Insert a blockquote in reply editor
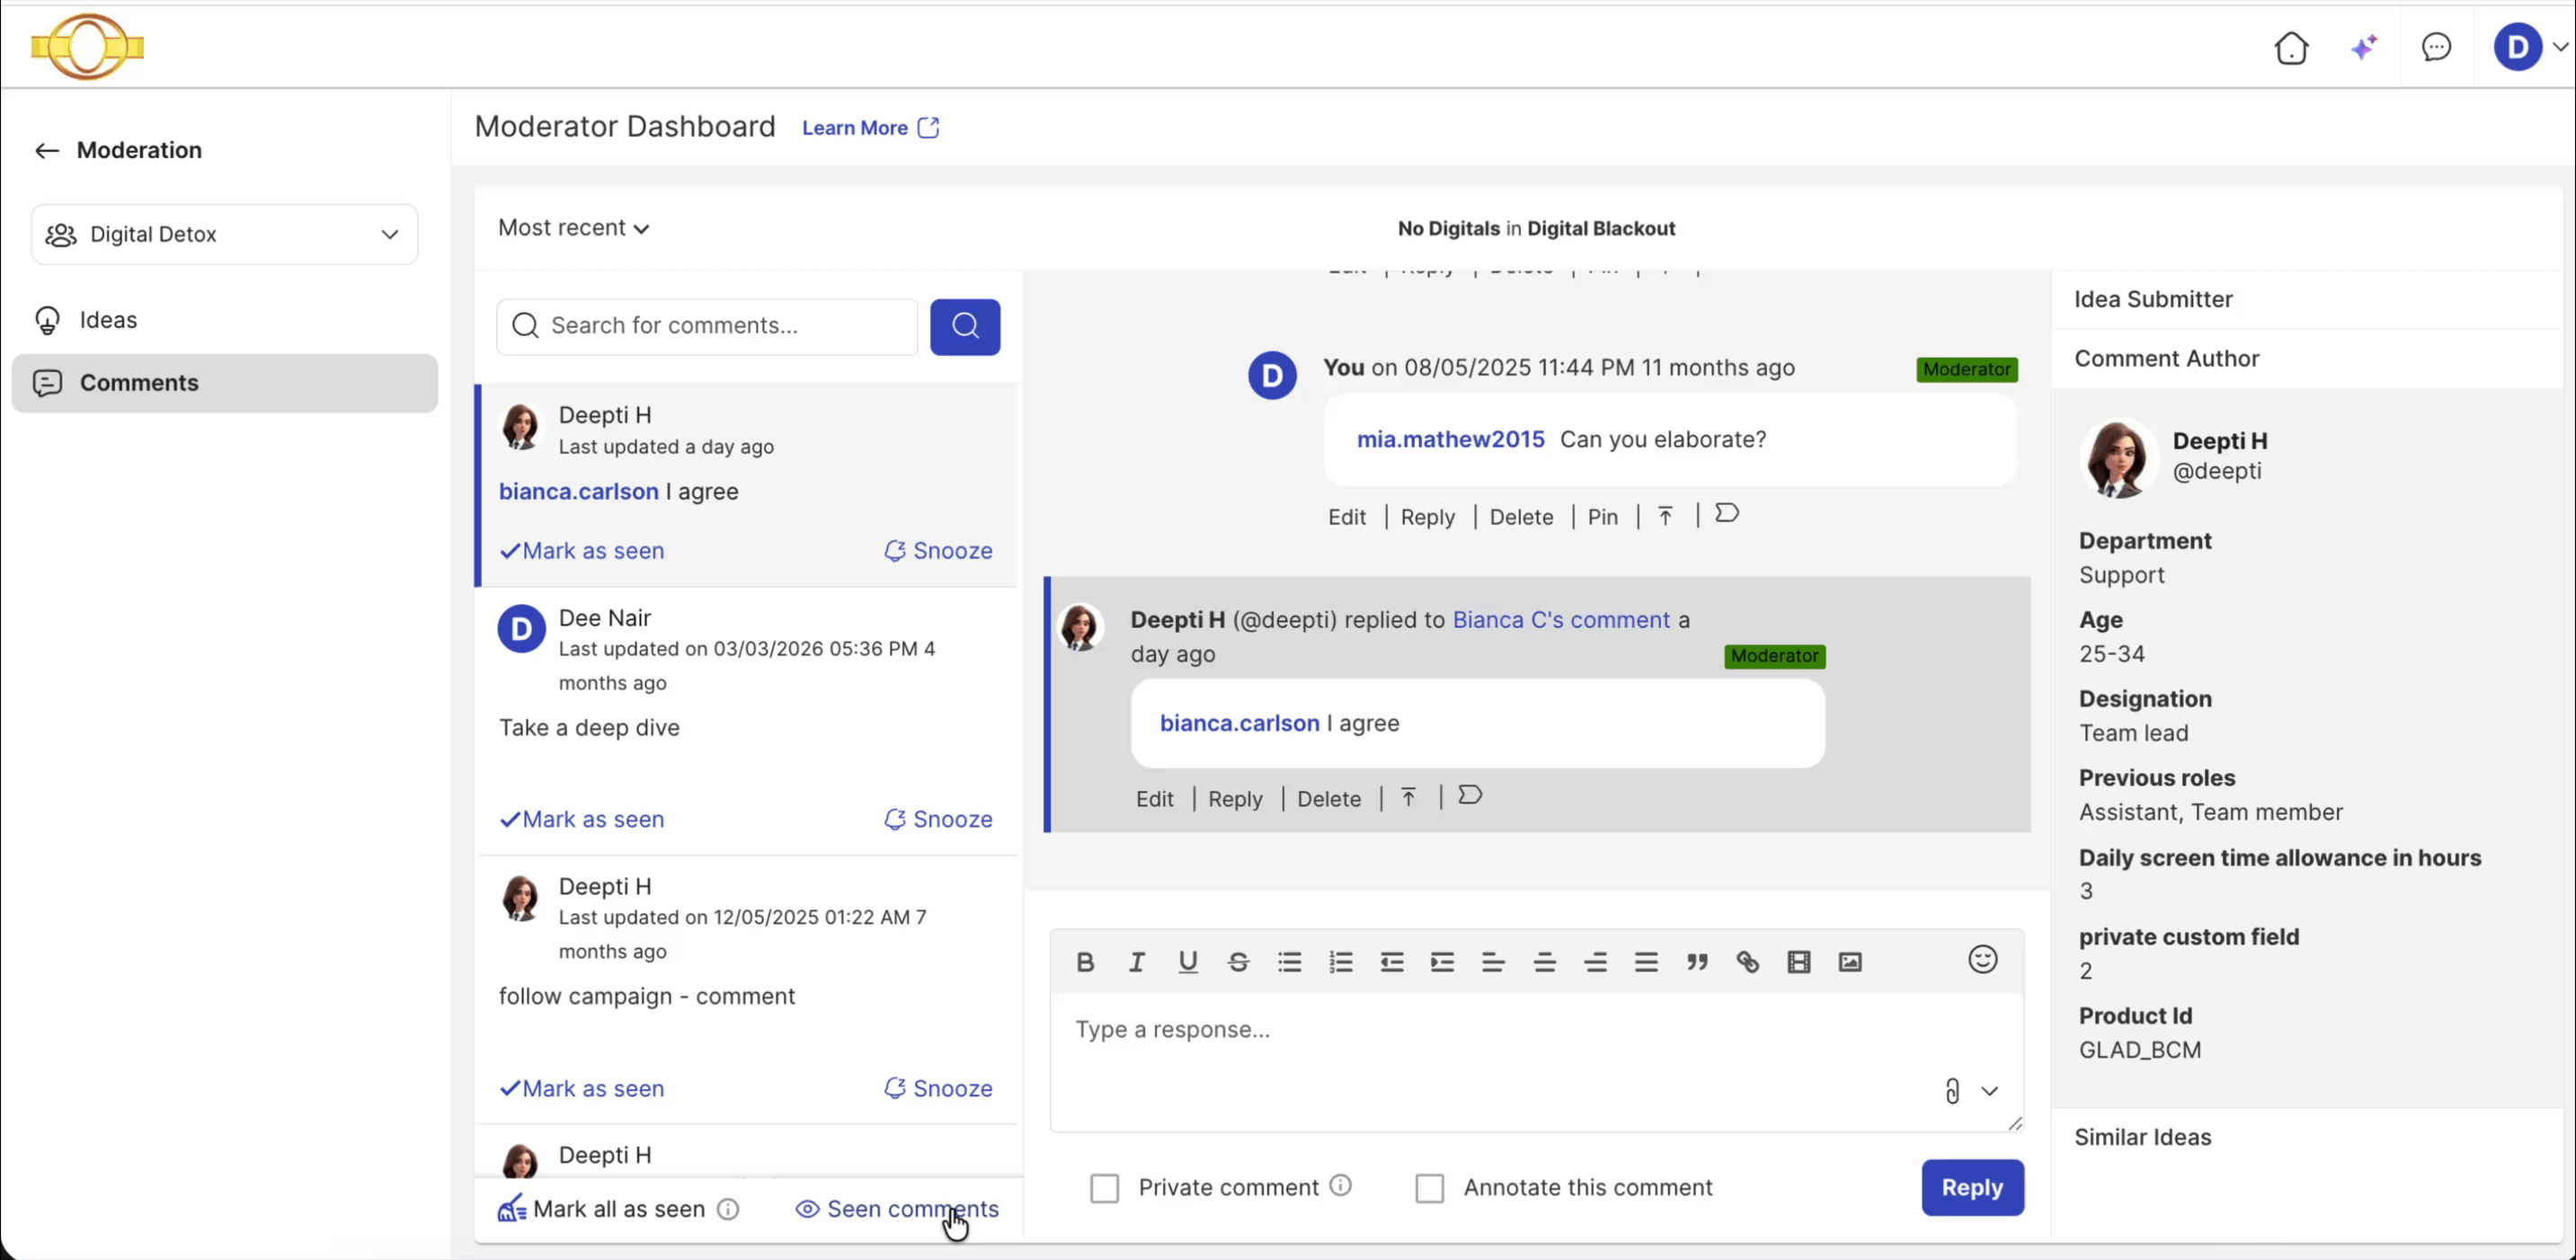This screenshot has height=1260, width=2576. (1697, 962)
